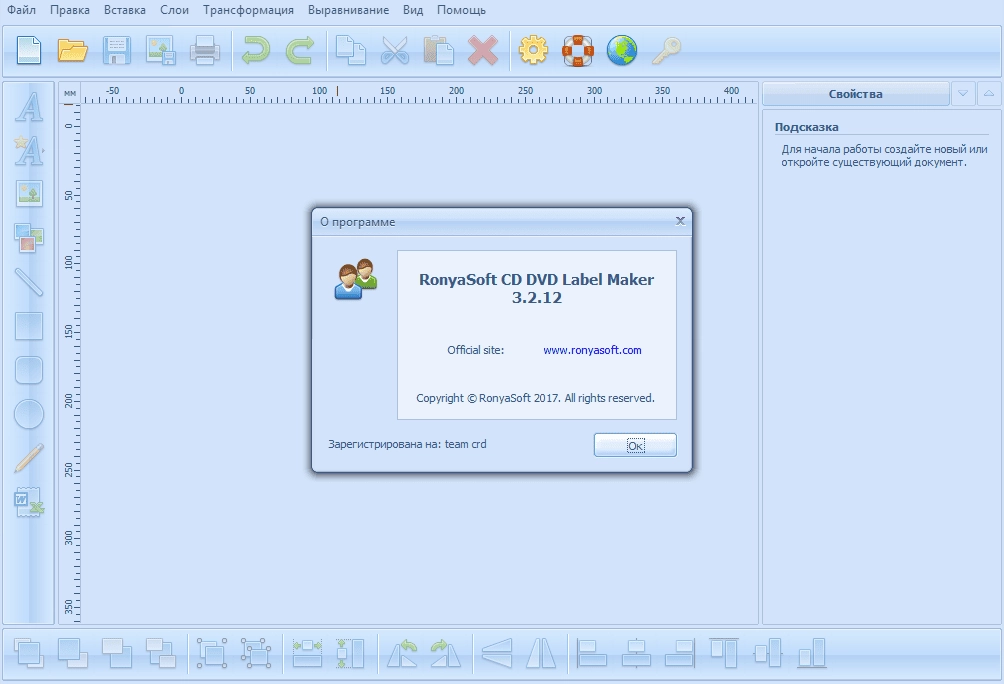The height and width of the screenshot is (684, 1004).
Task: Open the Трансформация menu
Action: (248, 10)
